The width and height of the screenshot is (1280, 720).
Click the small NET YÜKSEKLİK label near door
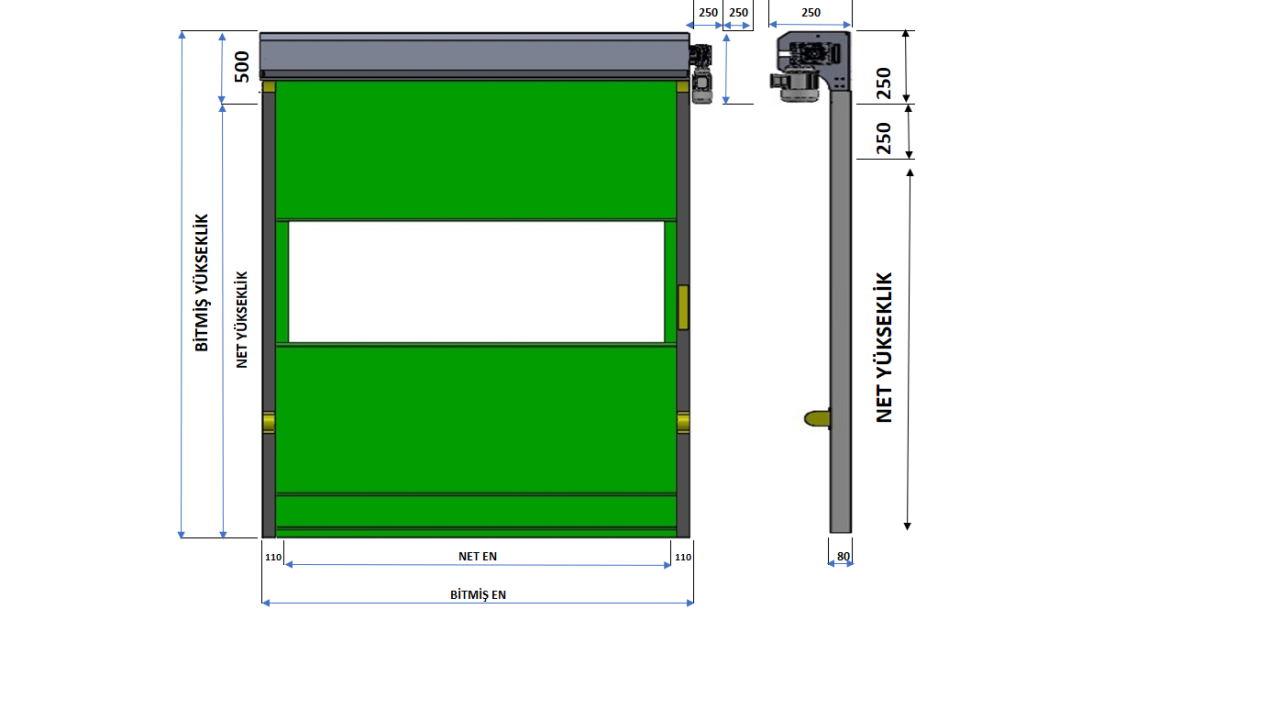pos(242,320)
